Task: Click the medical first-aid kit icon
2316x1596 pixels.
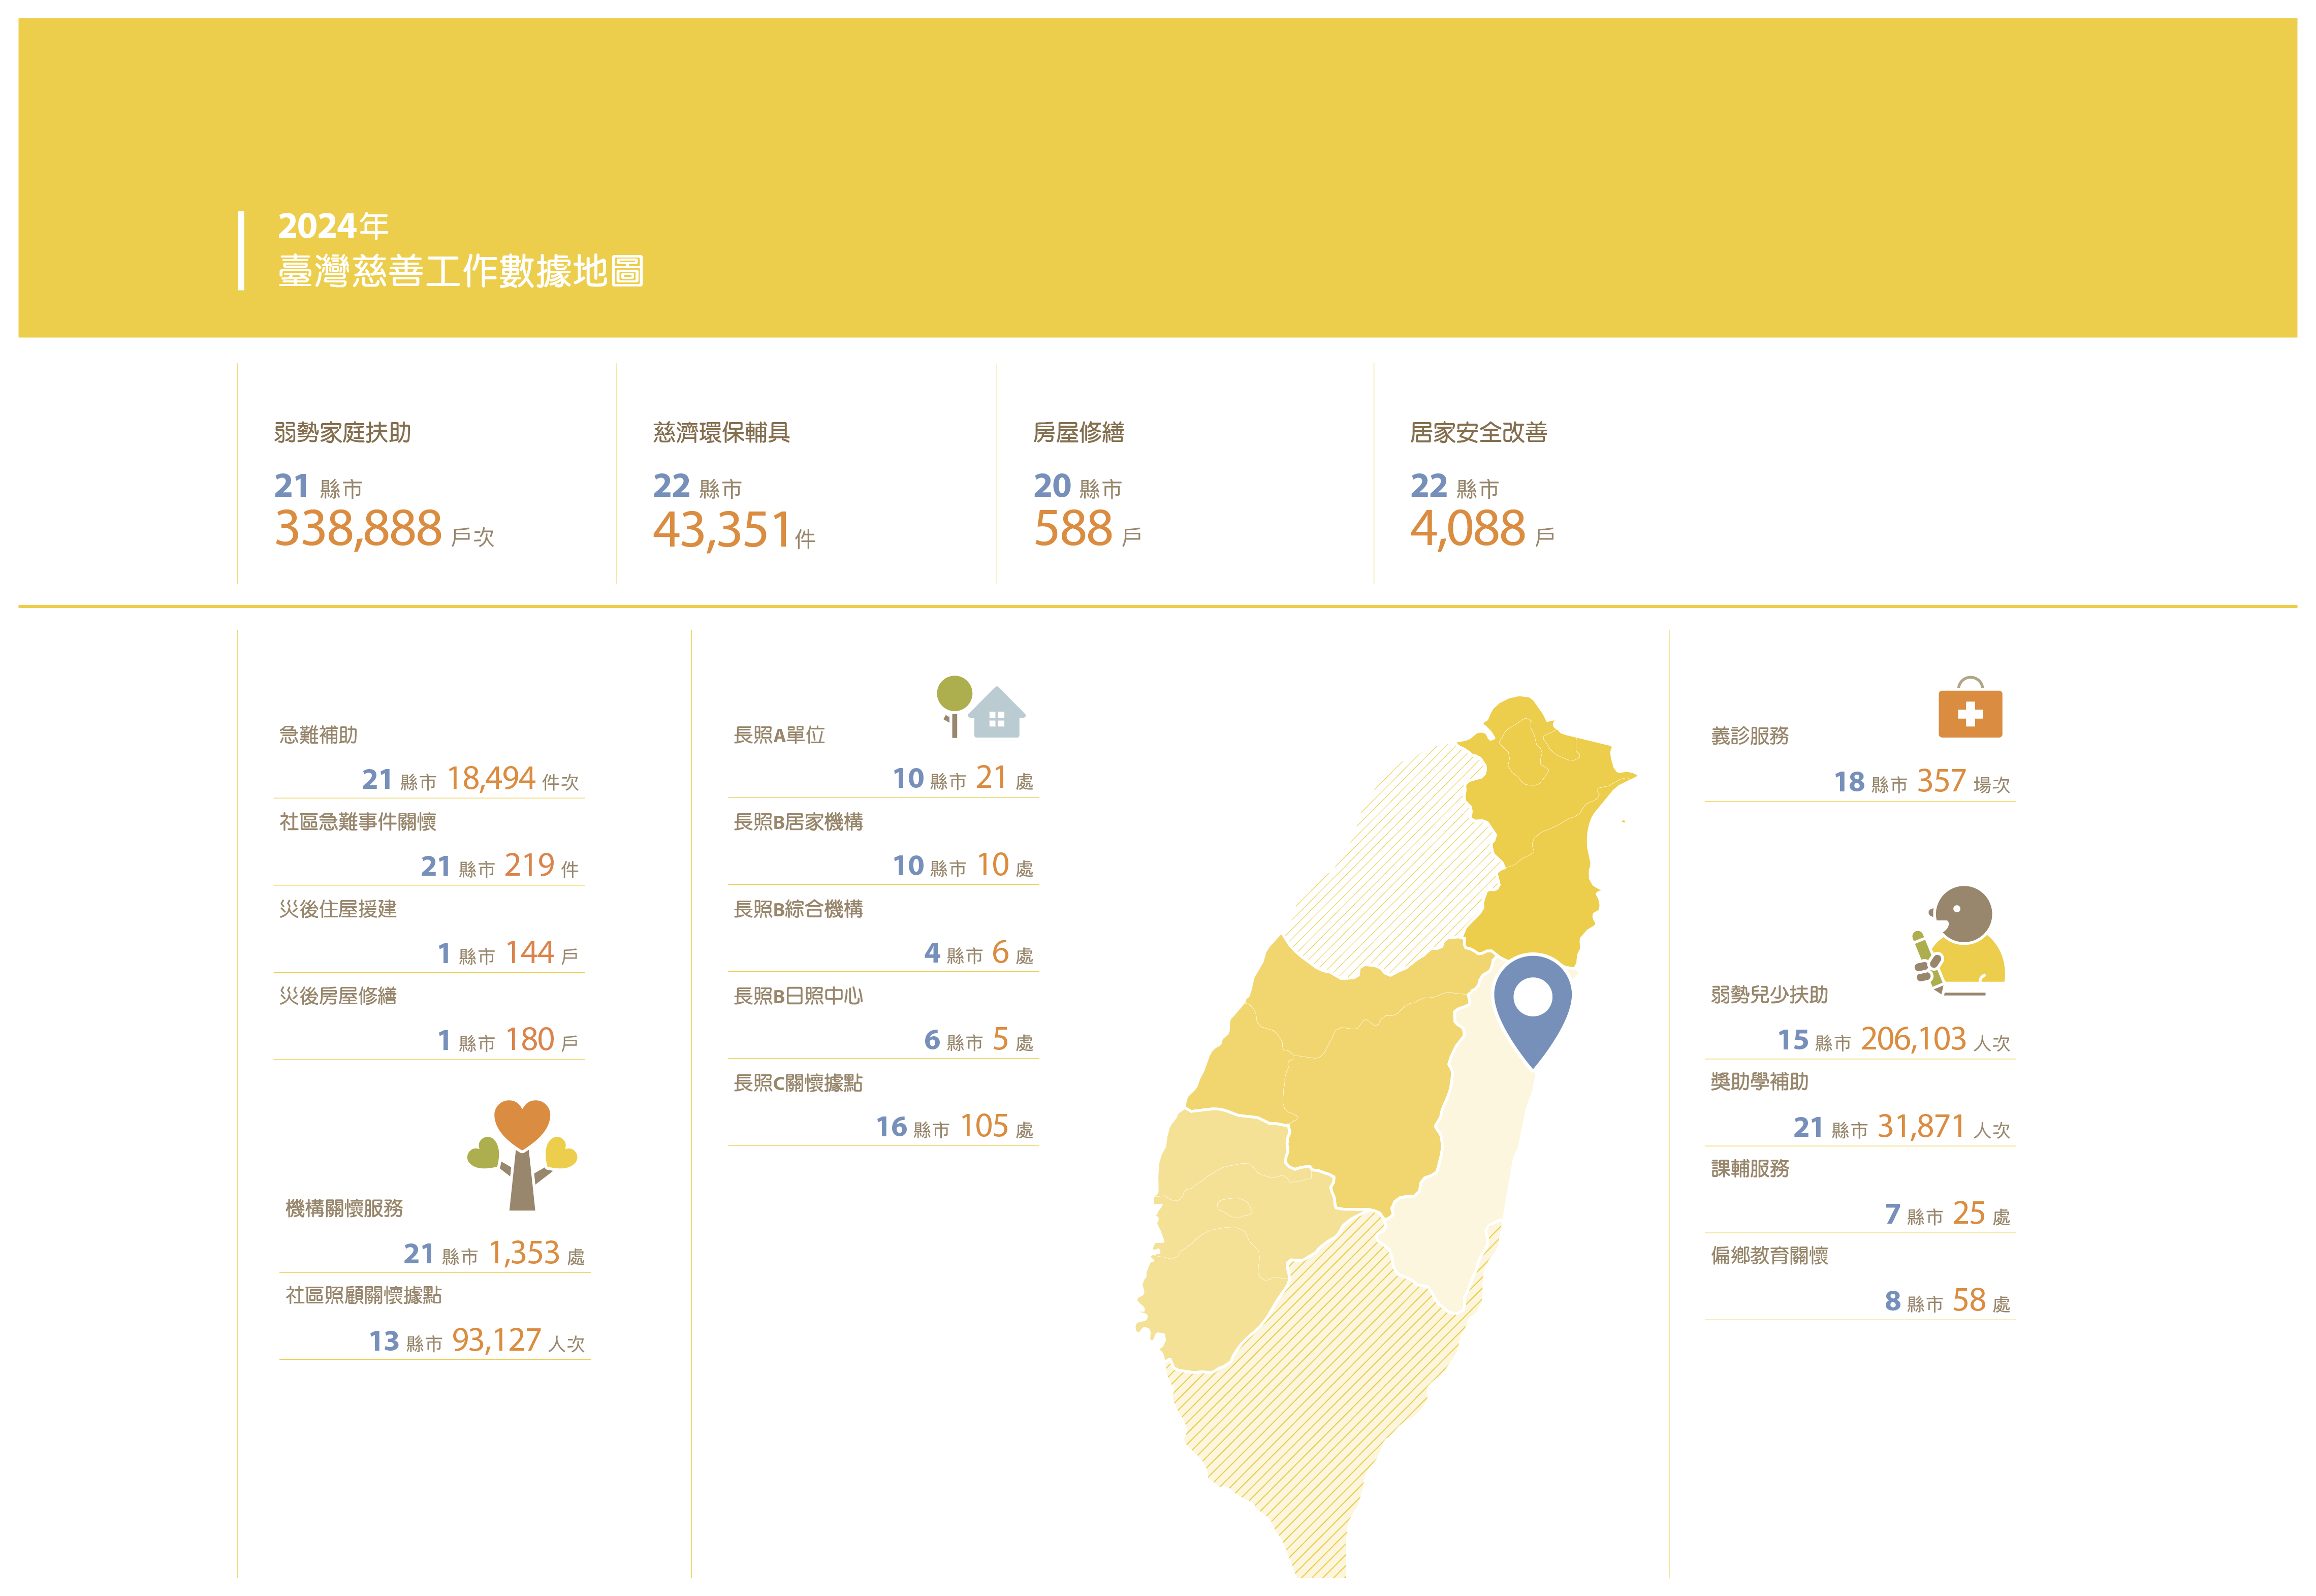Action: coord(1970,707)
